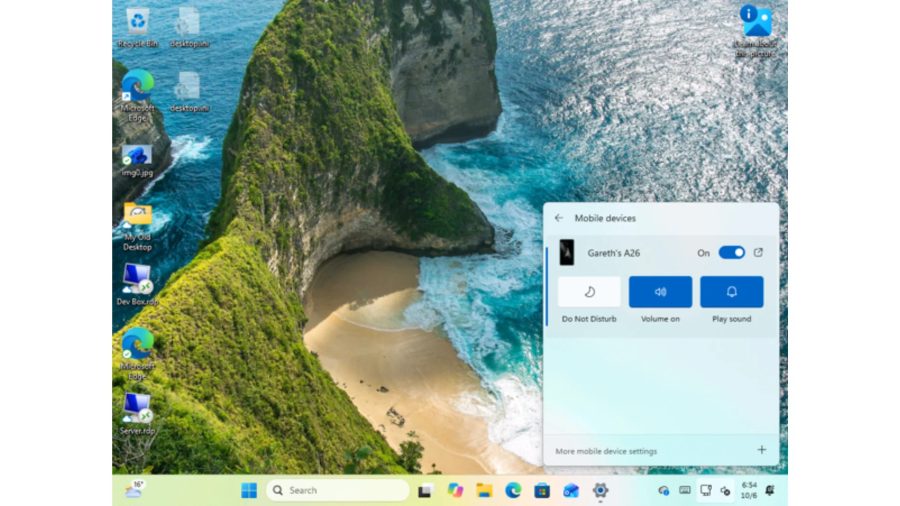900x506 pixels.
Task: Toggle Volume on button for phone
Action: [x=660, y=291]
